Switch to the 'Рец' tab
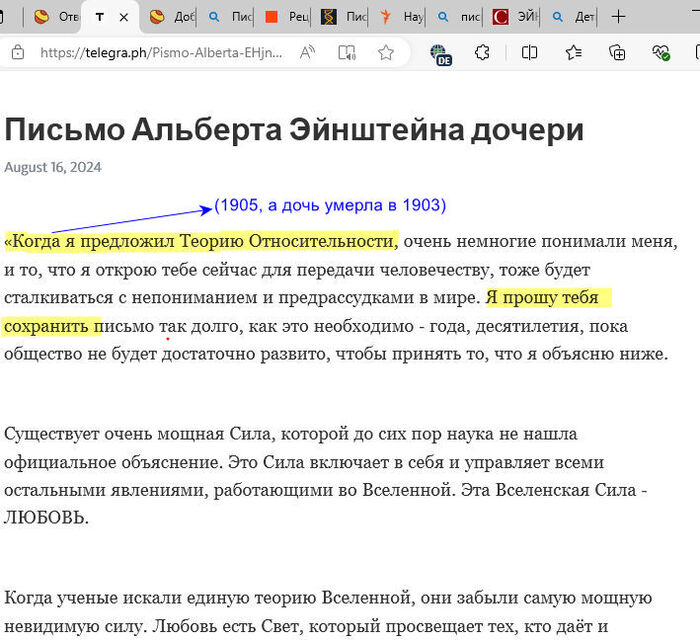 click(x=287, y=17)
